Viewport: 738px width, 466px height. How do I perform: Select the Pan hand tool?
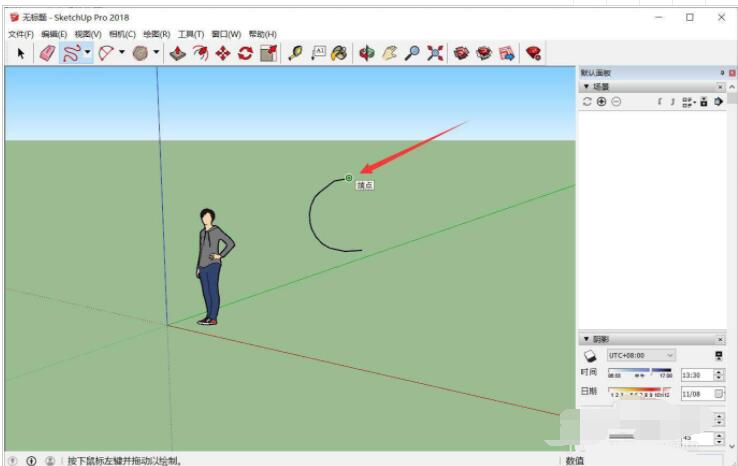(x=389, y=53)
